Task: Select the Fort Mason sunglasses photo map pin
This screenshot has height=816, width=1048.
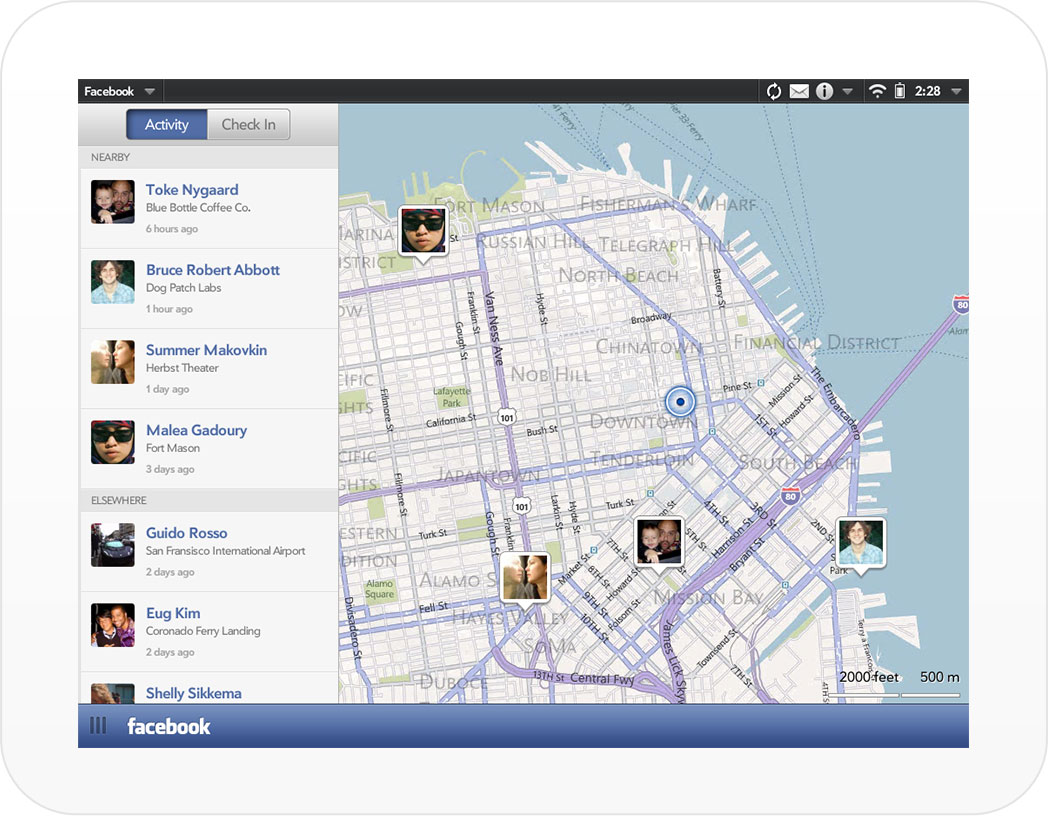Action: point(423,231)
